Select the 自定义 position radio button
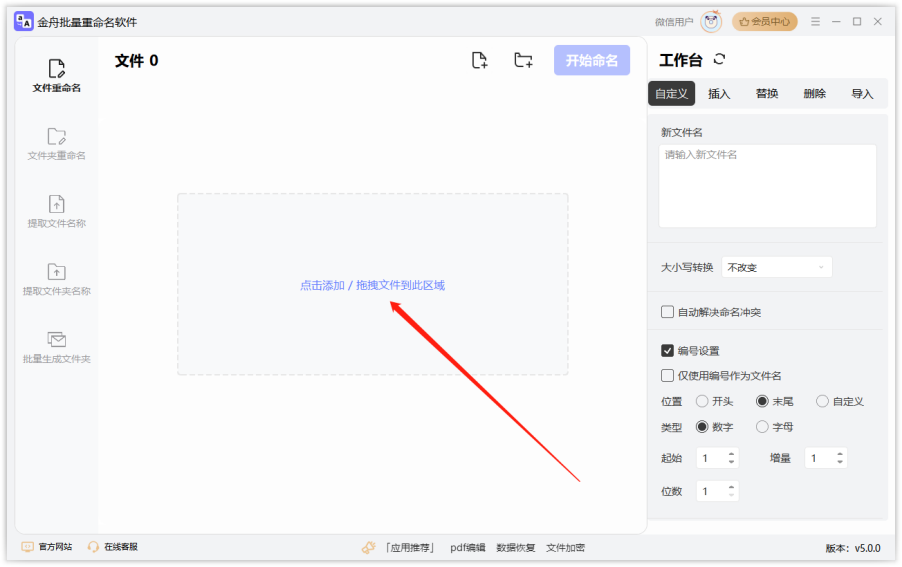This screenshot has width=902, height=567. [x=823, y=401]
